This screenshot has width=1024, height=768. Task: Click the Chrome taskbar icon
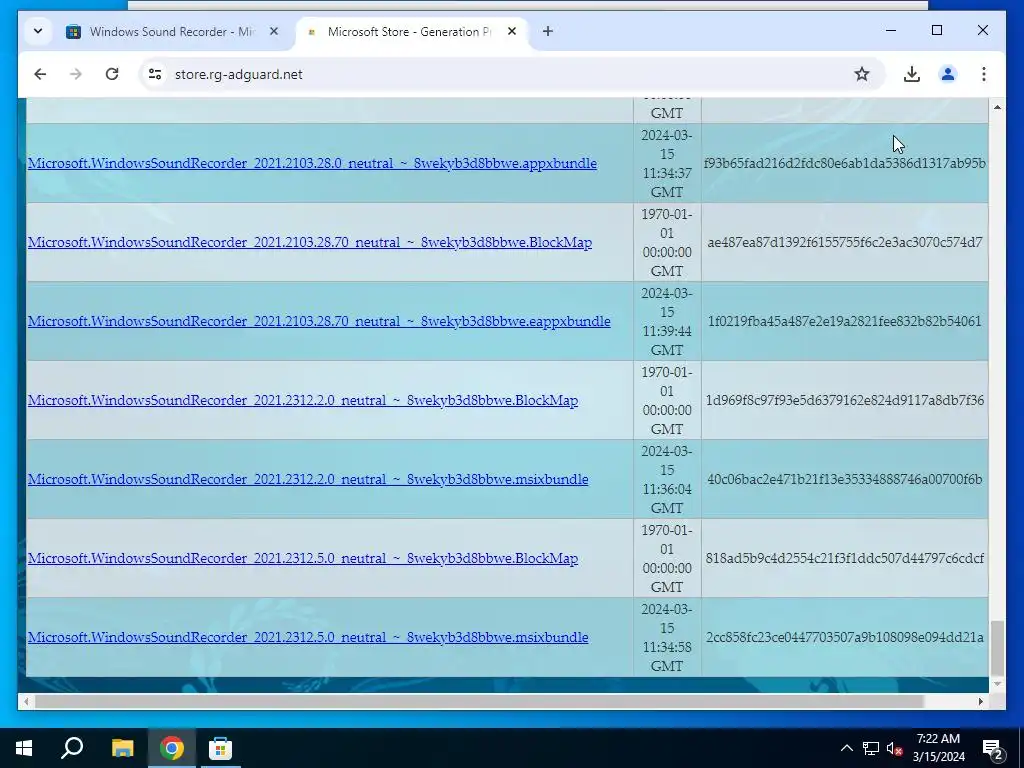172,748
